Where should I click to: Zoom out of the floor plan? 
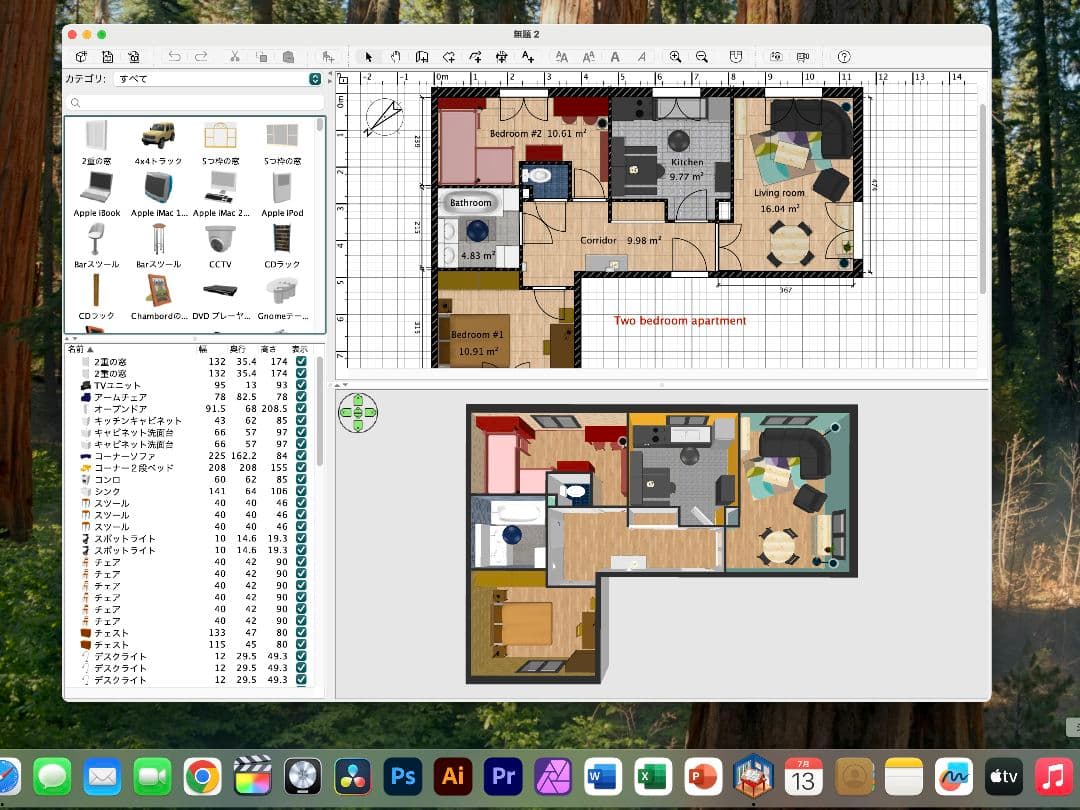point(701,57)
